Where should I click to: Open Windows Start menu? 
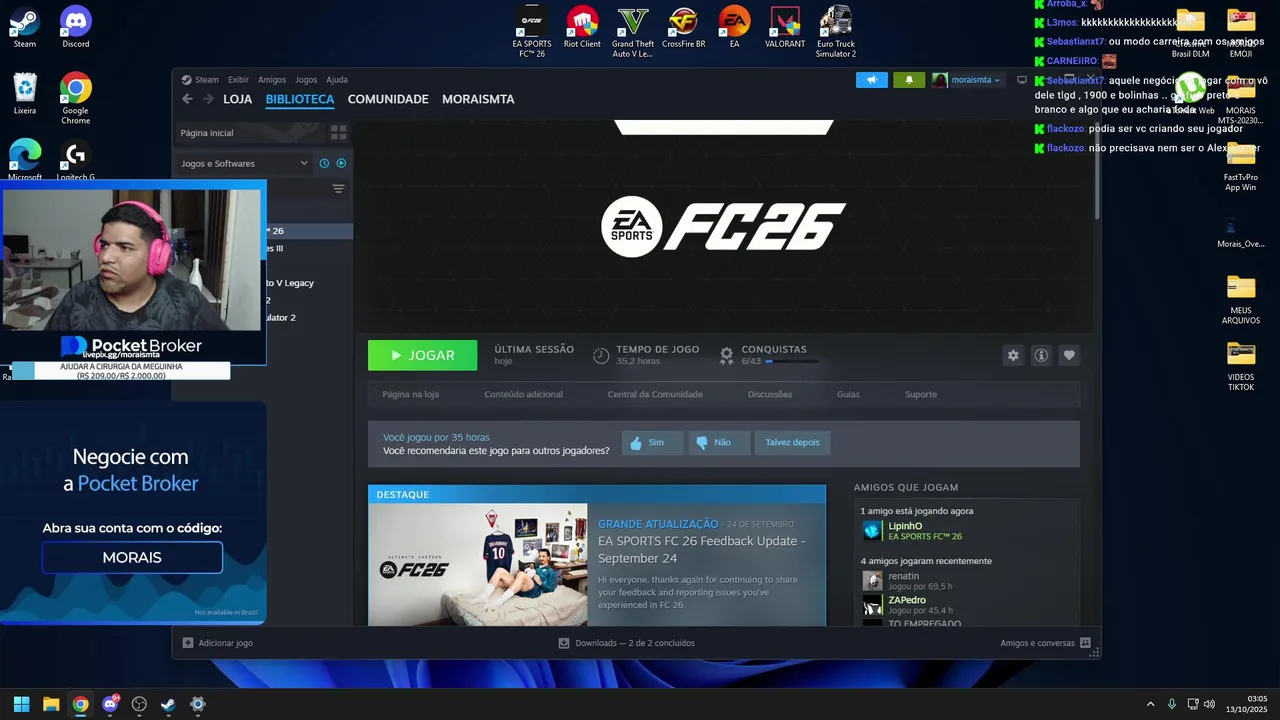coord(21,704)
